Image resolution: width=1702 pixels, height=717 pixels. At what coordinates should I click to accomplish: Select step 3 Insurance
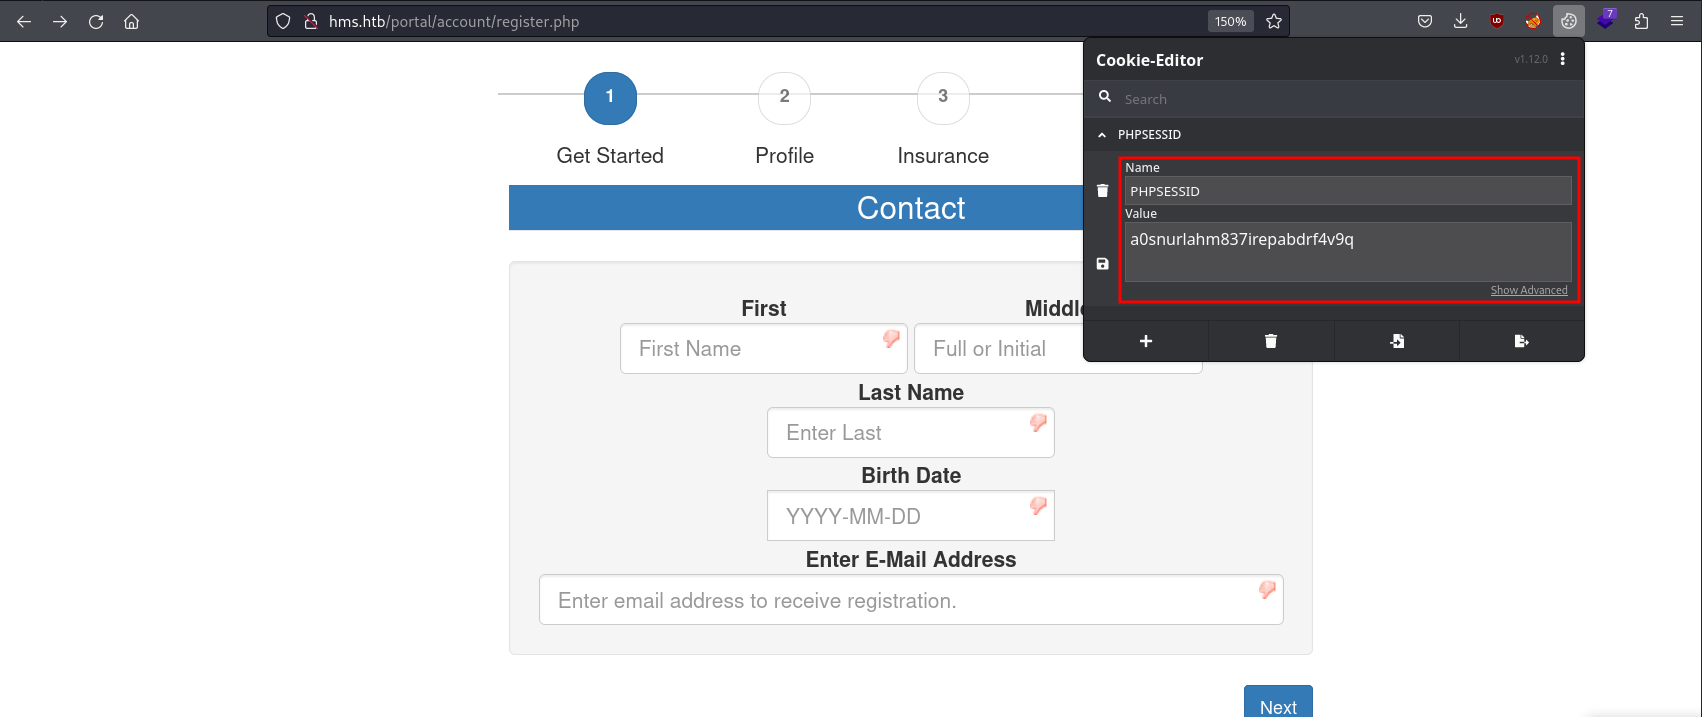pyautogui.click(x=943, y=98)
